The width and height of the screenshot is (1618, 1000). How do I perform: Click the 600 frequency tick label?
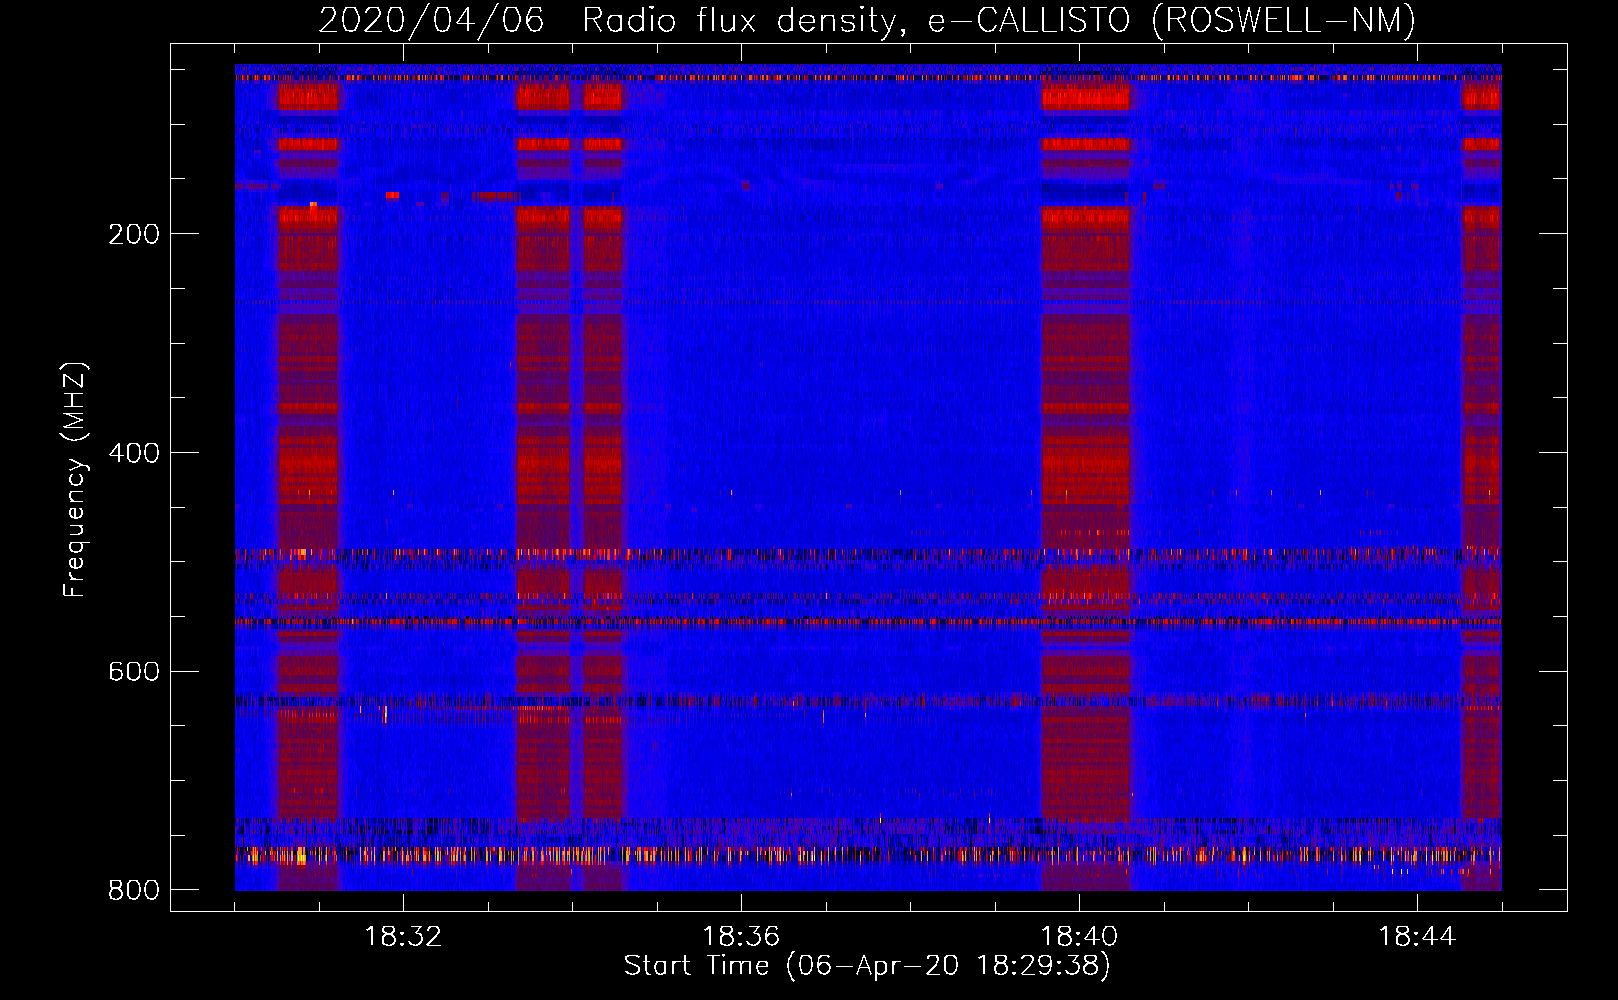(133, 671)
